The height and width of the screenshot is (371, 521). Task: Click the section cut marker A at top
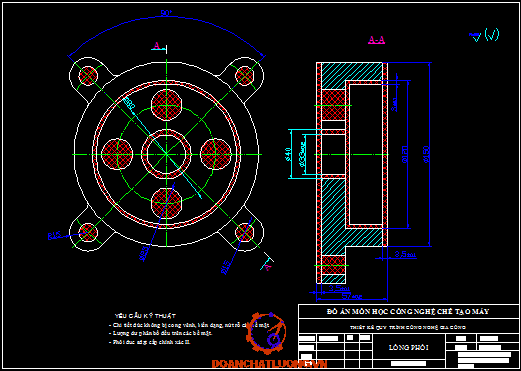pyautogui.click(x=157, y=46)
